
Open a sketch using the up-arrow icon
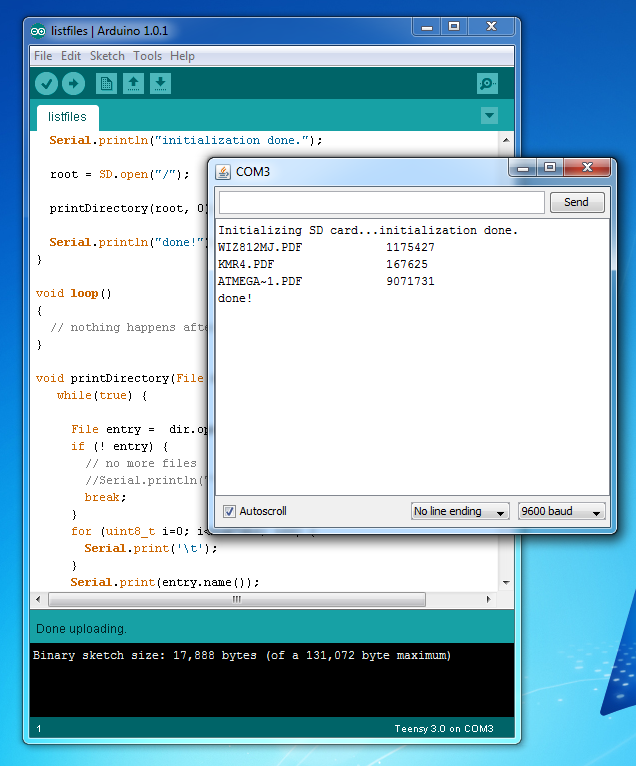coord(133,84)
